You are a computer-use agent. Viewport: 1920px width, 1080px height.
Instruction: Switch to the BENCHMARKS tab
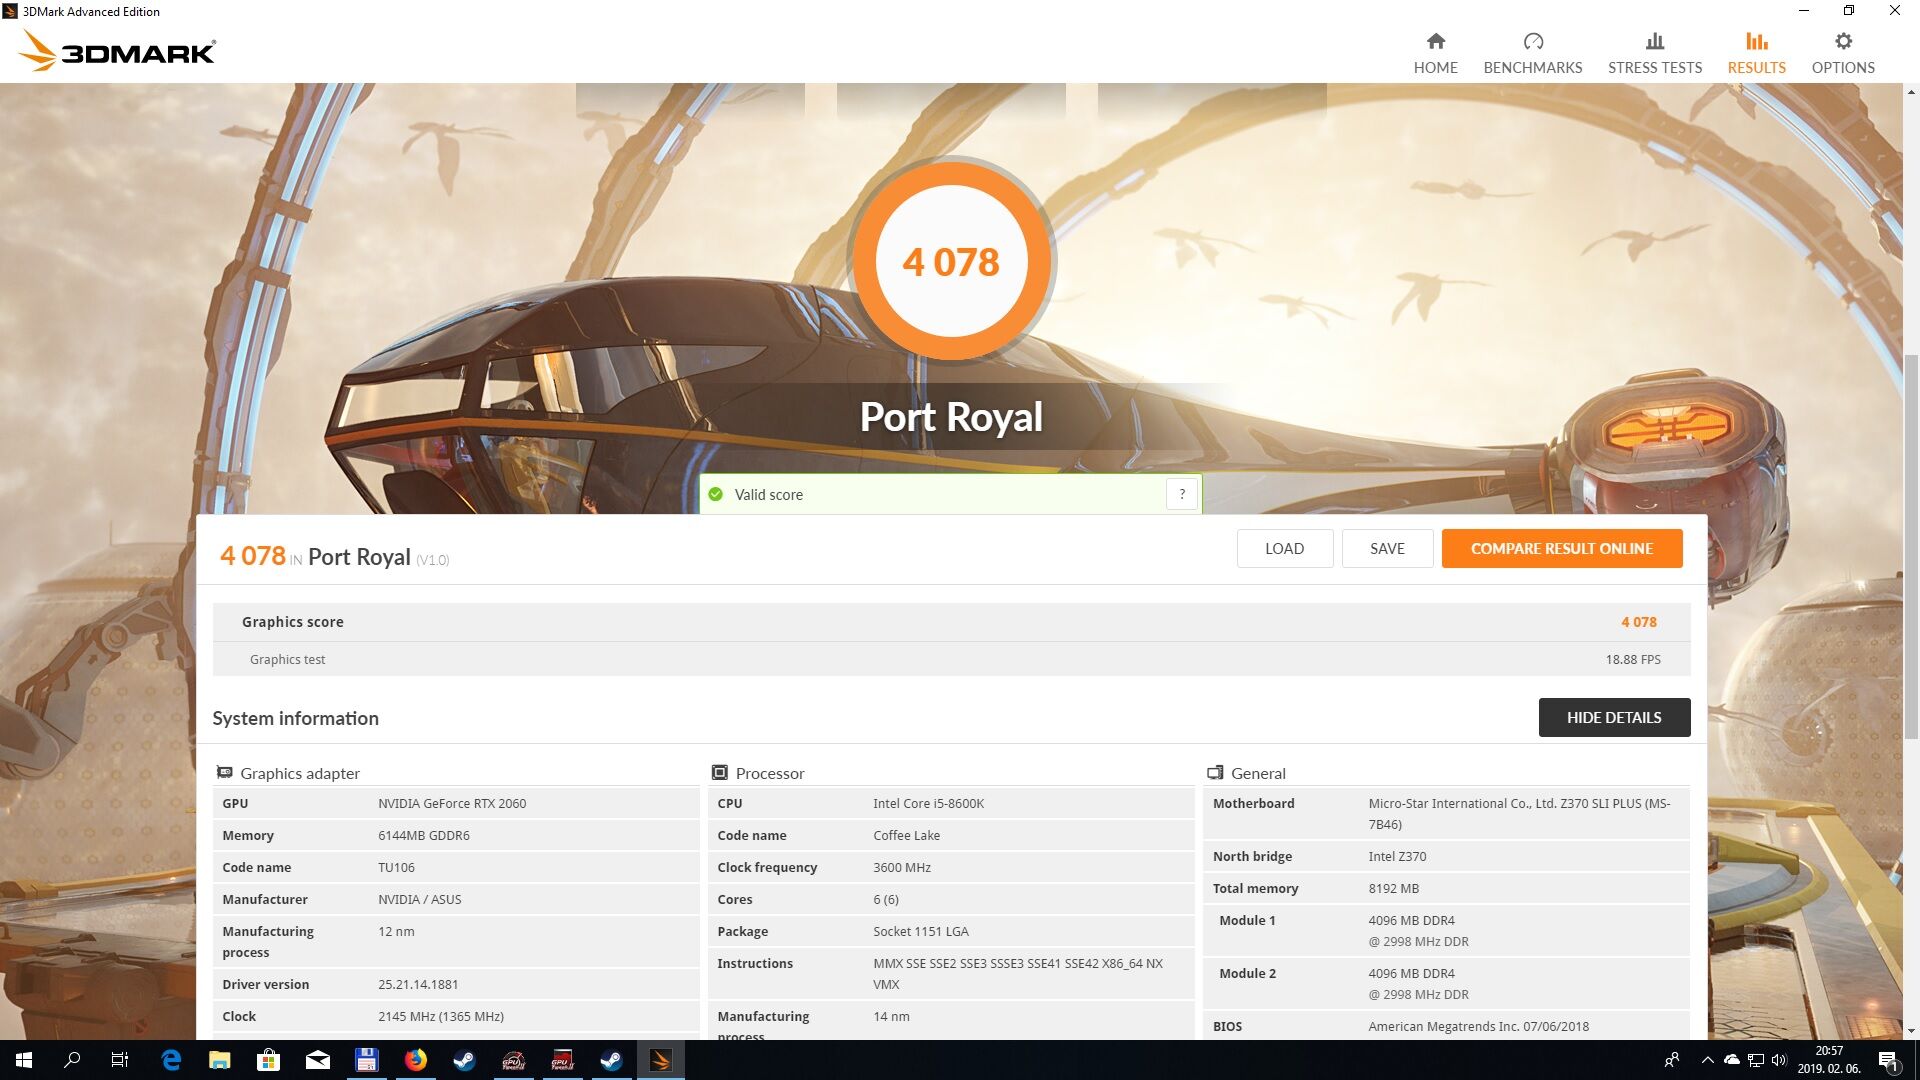(x=1533, y=53)
